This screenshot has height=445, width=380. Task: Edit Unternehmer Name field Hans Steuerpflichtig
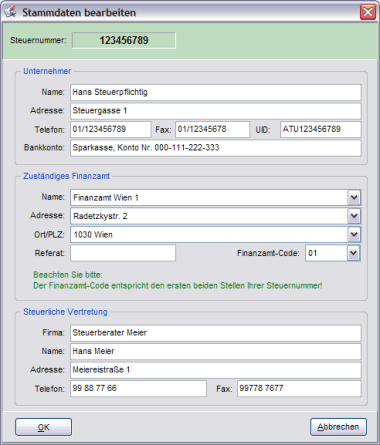click(216, 92)
